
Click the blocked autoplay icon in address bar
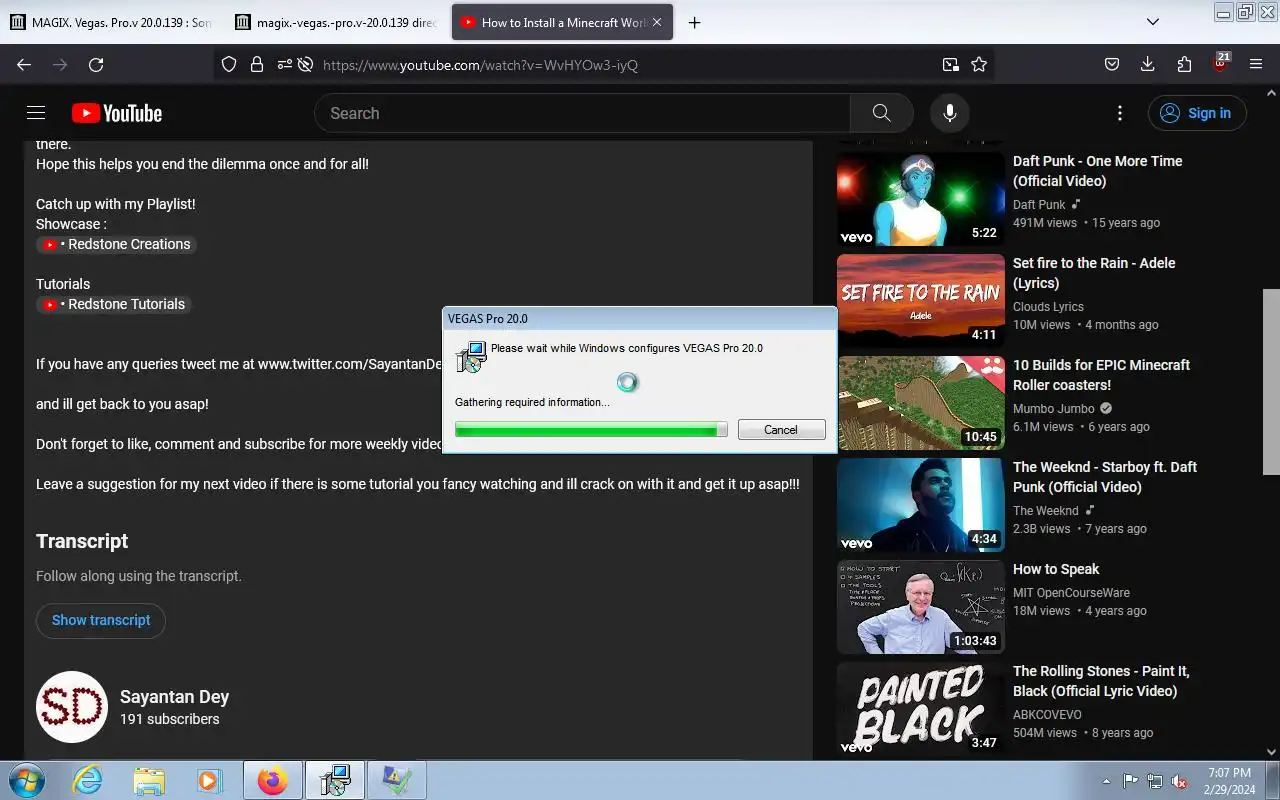(306, 64)
